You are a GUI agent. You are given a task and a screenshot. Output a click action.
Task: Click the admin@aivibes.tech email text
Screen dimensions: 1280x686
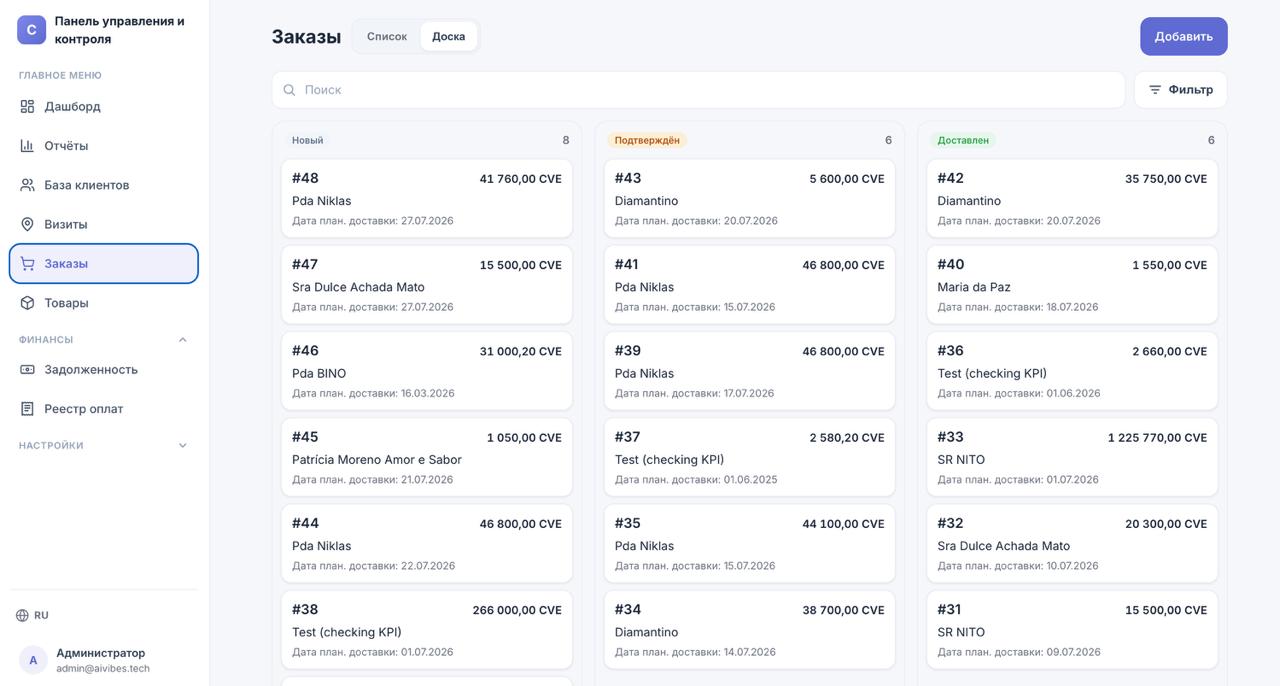click(103, 669)
